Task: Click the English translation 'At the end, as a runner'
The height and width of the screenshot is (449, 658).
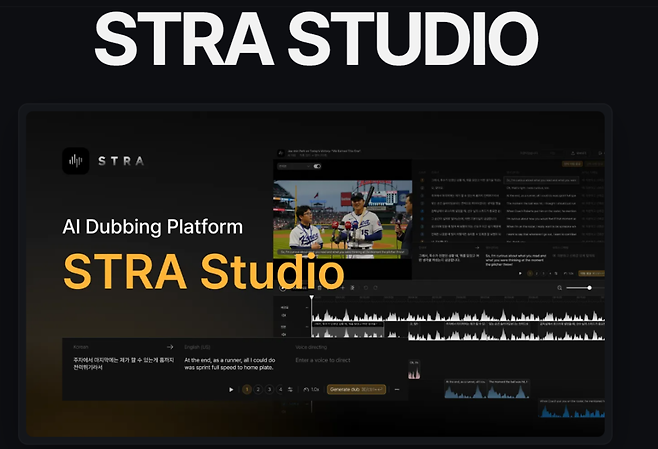Action: click(x=230, y=364)
